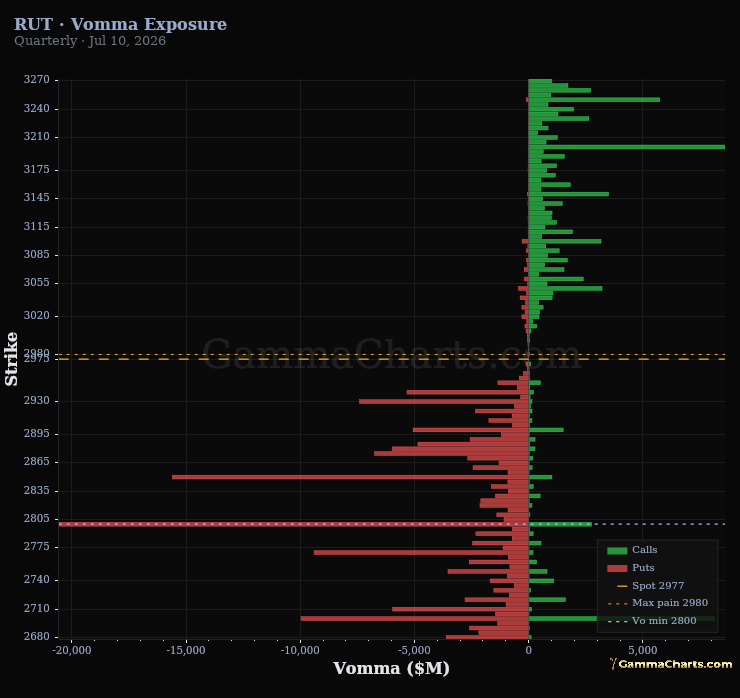Click the 3270 strike axis label
The image size is (740, 698).
click(37, 79)
